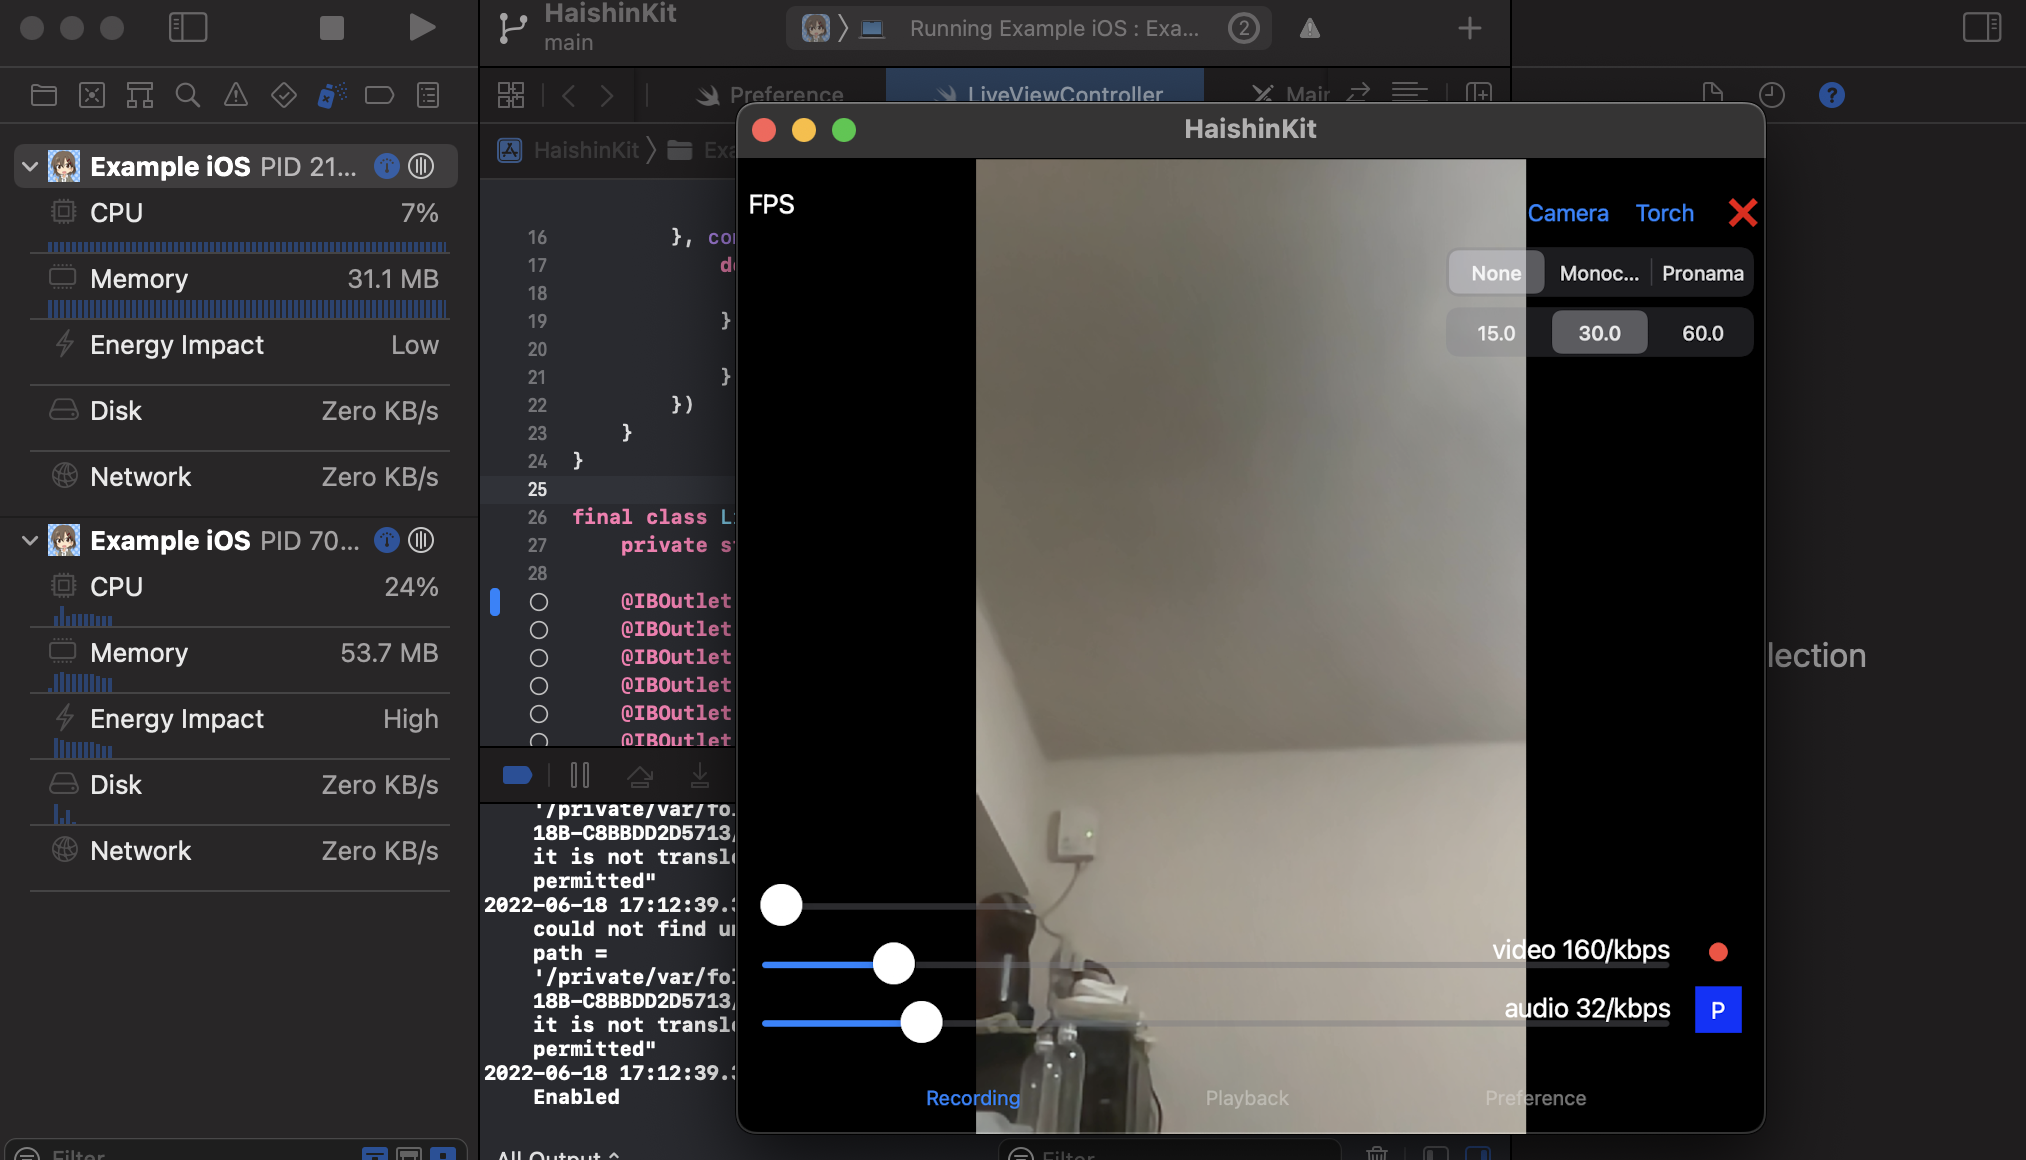Toggle the inspector sidebar icon

1982,27
